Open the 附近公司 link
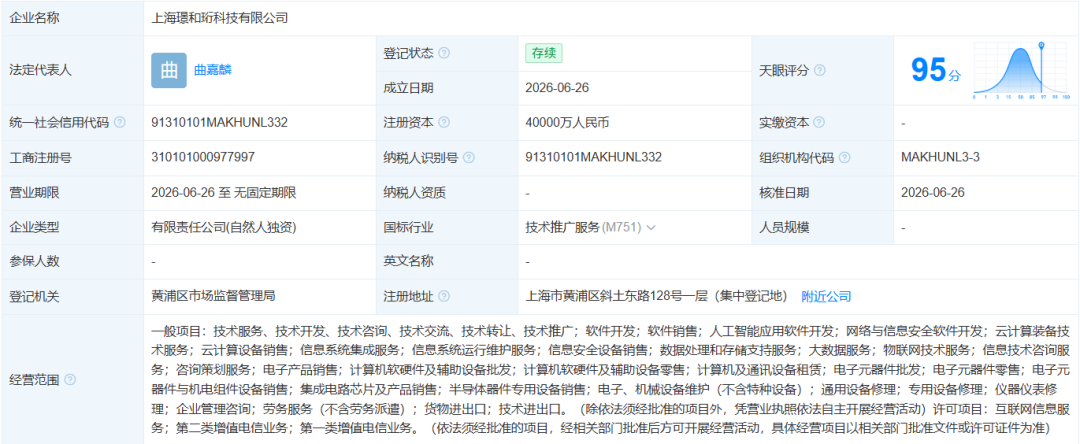1080x444 pixels. click(826, 297)
